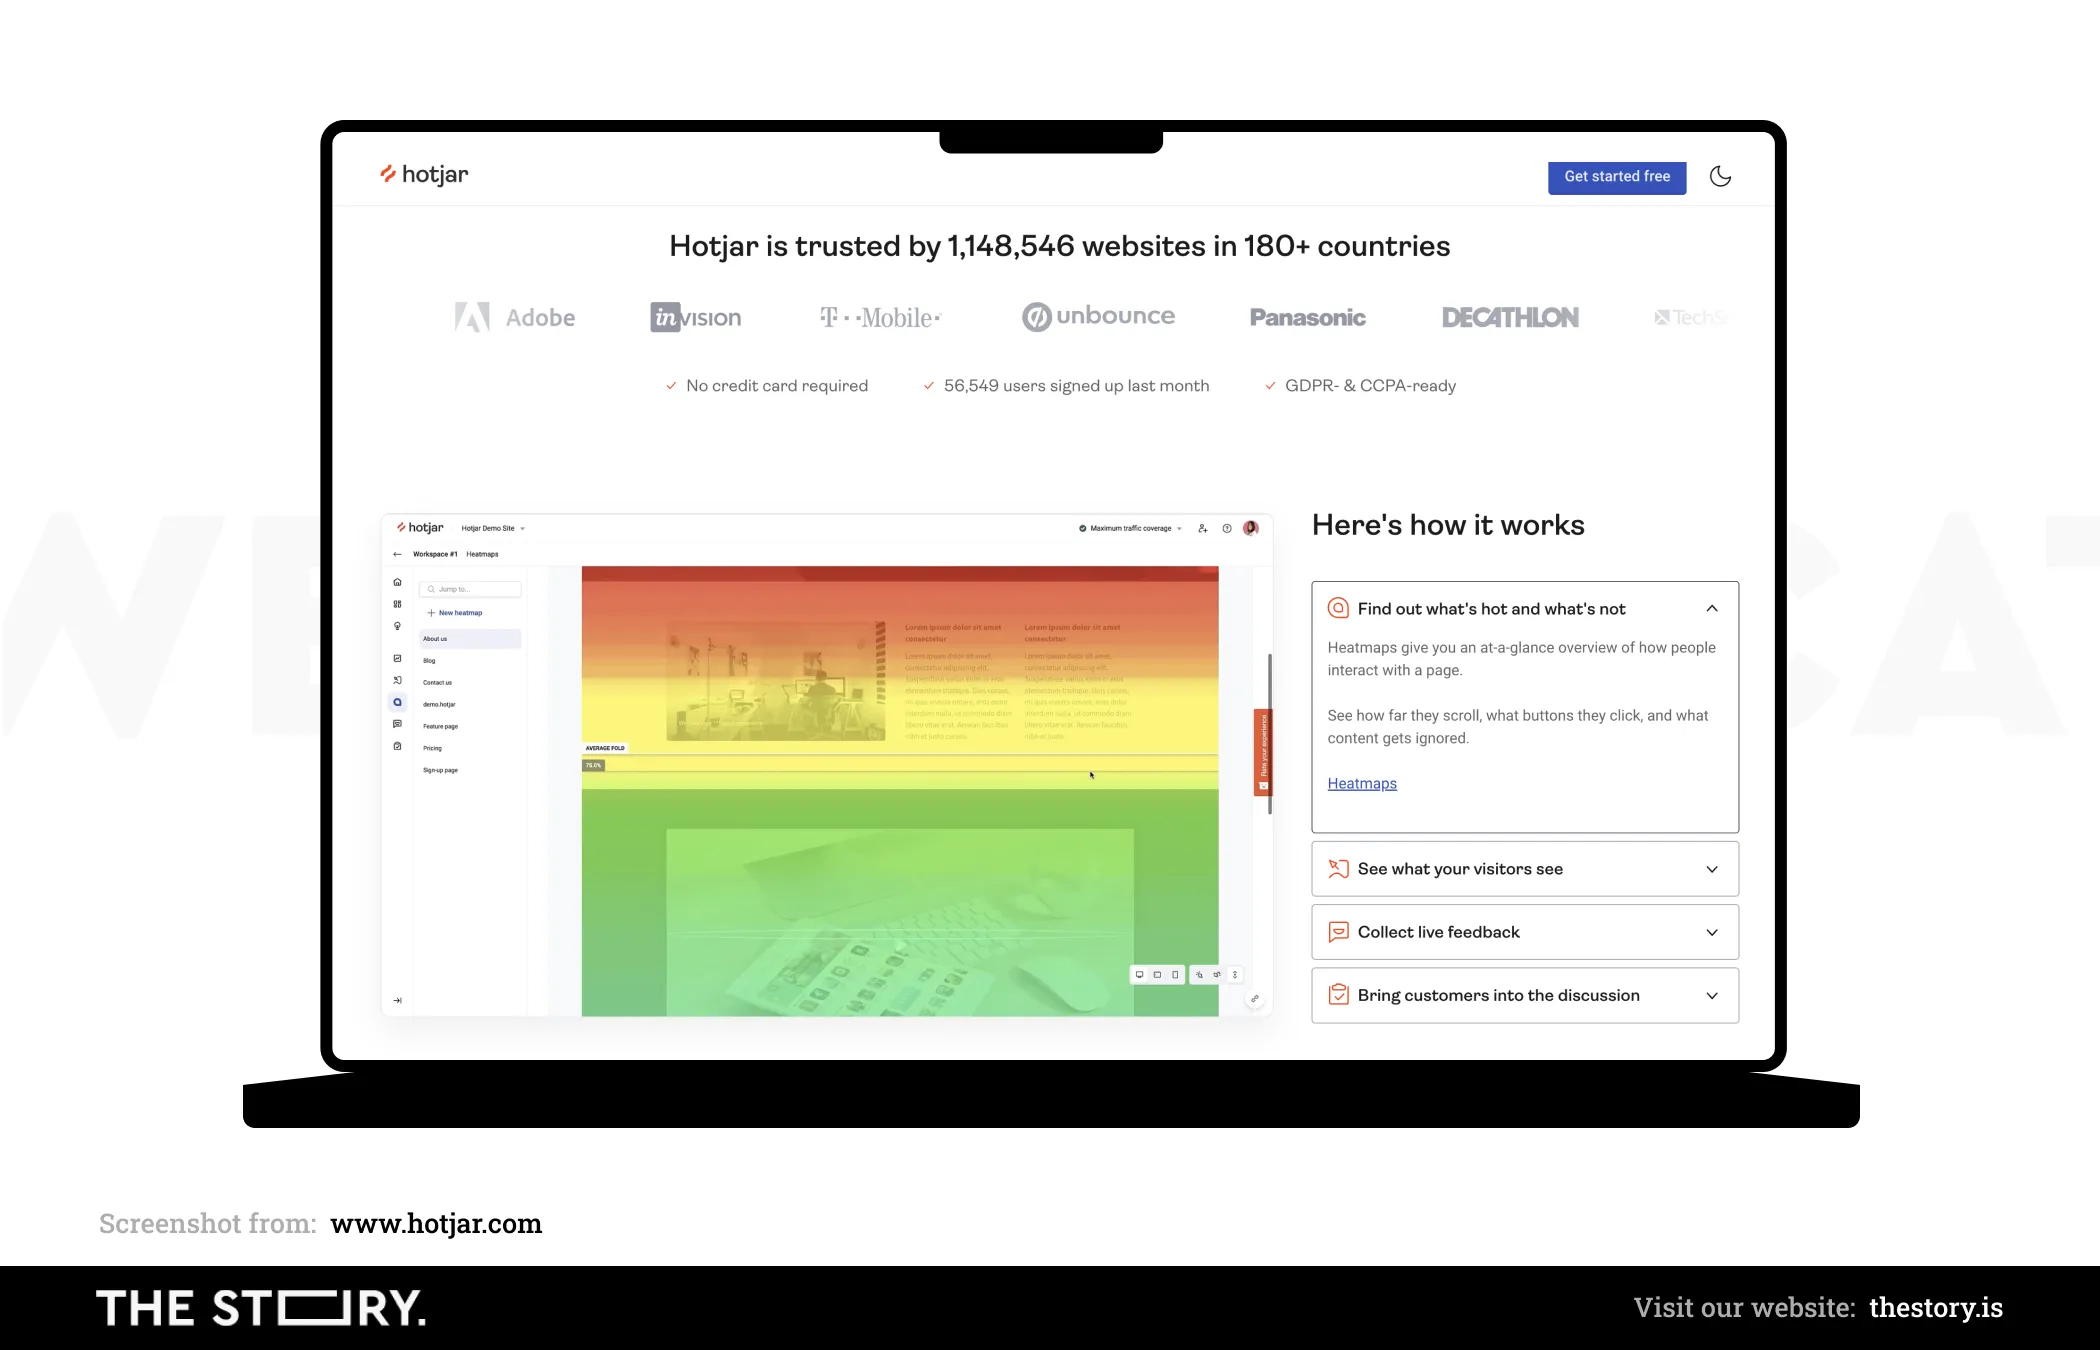Expand the demo sidebar with bottom arrow icon
Screen dimensions: 2100x1350
tap(397, 1000)
